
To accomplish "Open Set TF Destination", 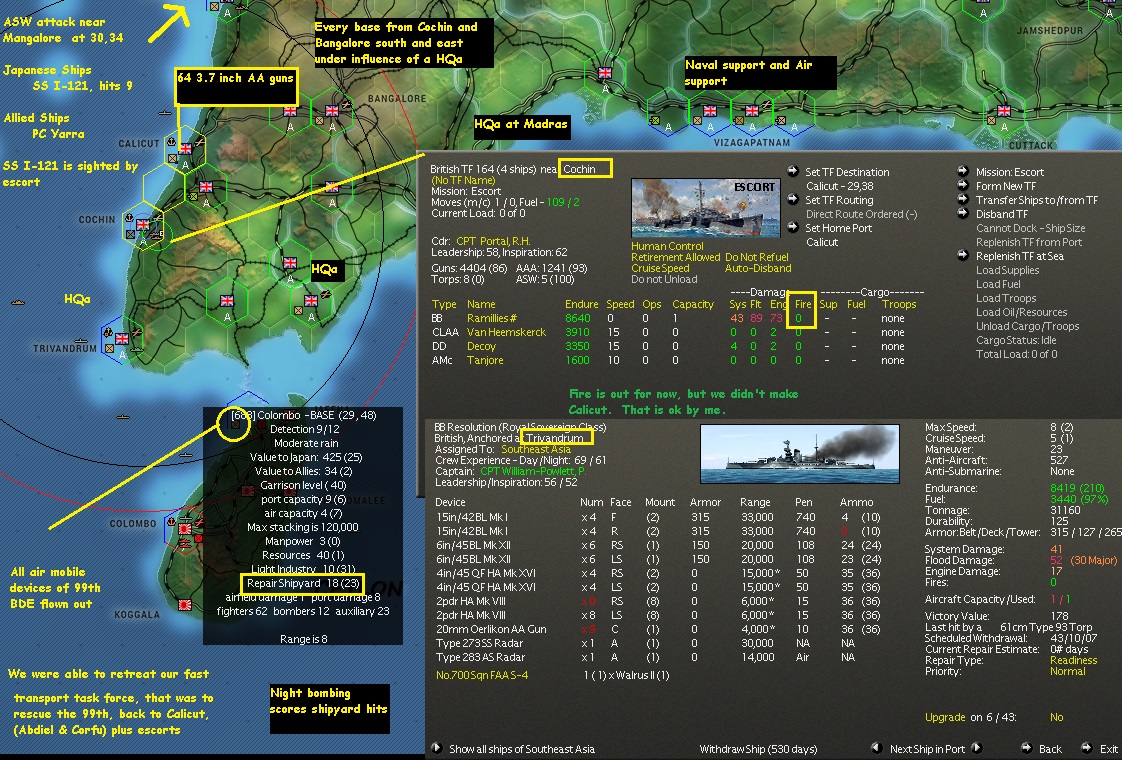I will (x=847, y=172).
